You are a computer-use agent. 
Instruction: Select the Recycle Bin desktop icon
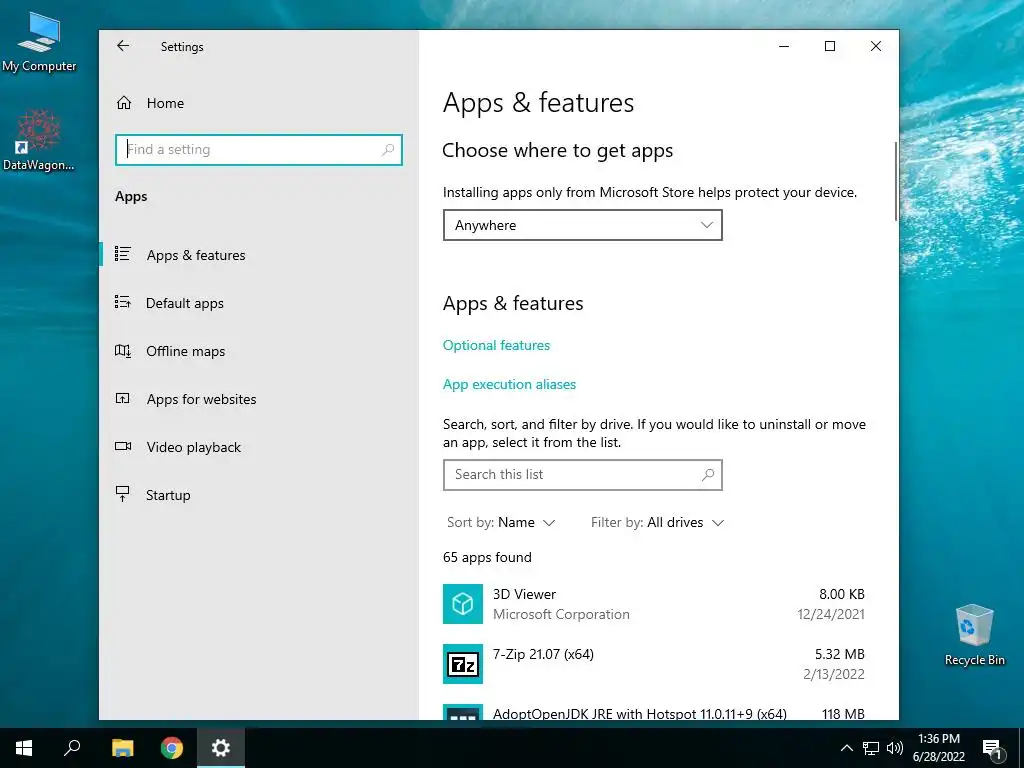[974, 635]
